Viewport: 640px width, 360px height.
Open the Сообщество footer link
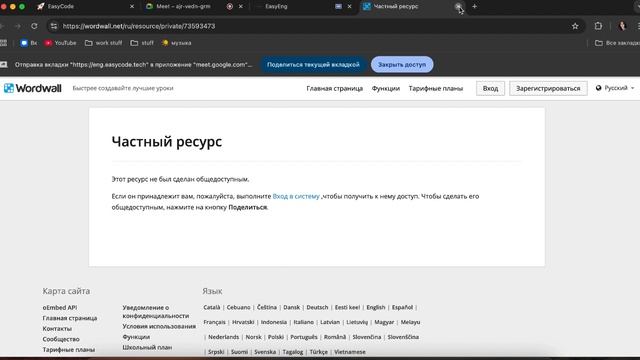(61, 340)
